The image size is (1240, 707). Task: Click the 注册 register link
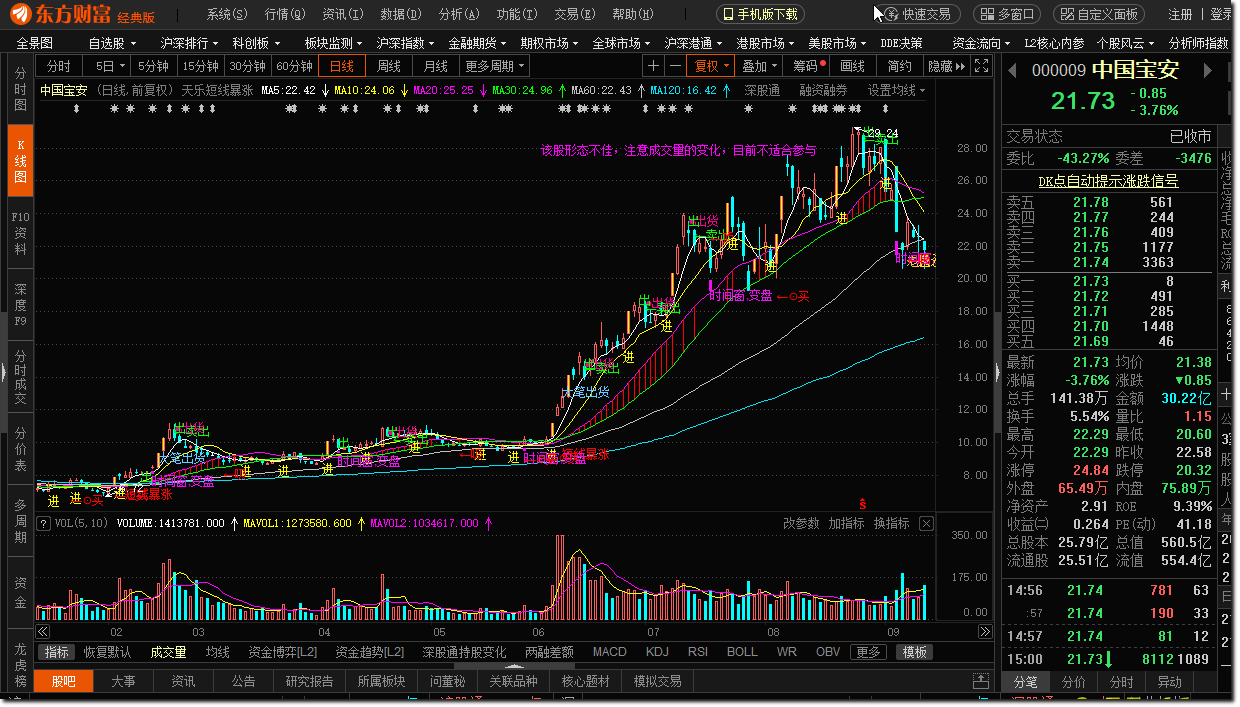coord(1181,14)
